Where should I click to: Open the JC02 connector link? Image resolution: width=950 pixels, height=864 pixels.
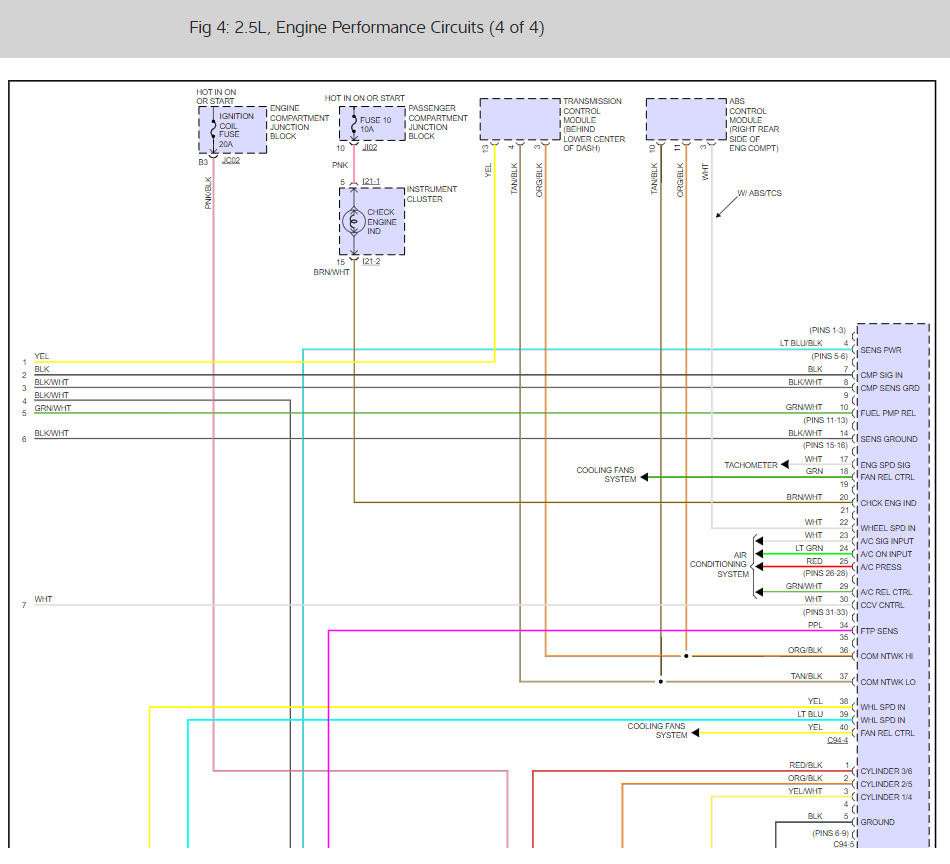[x=231, y=161]
